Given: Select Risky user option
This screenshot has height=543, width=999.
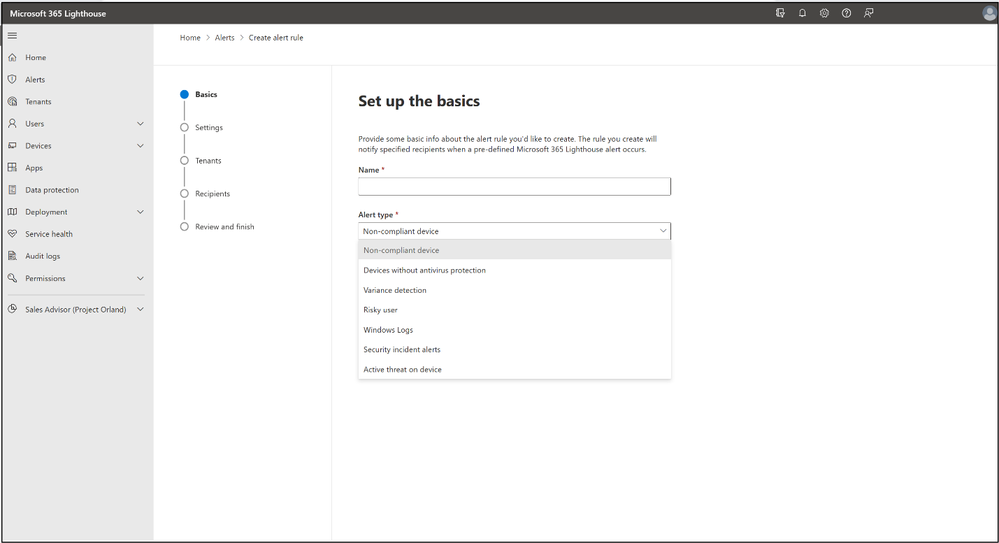Looking at the screenshot, I should (514, 310).
